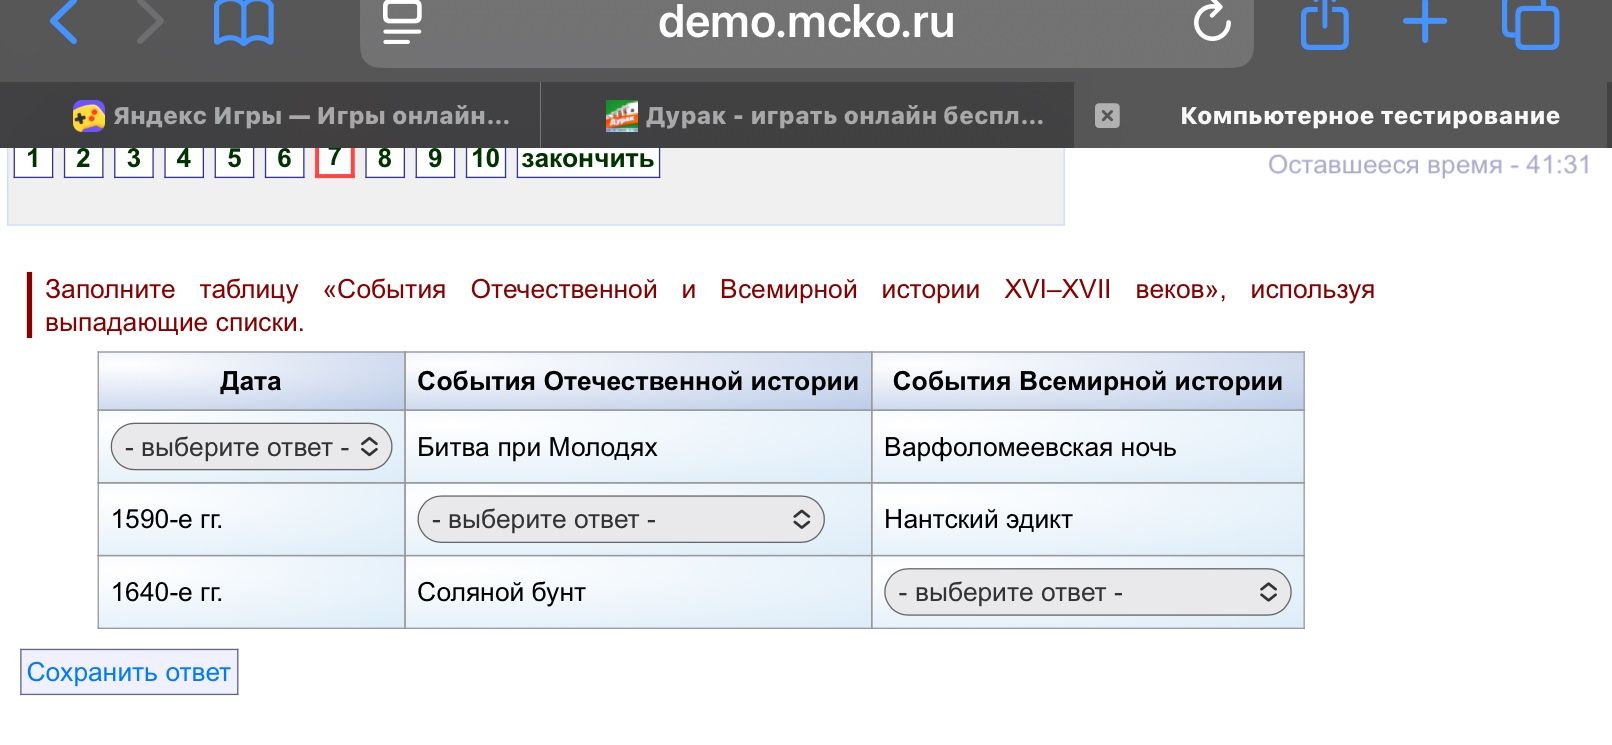Open dropdown in 1590-е гг. row
This screenshot has height=745, width=1612.
click(x=621, y=520)
